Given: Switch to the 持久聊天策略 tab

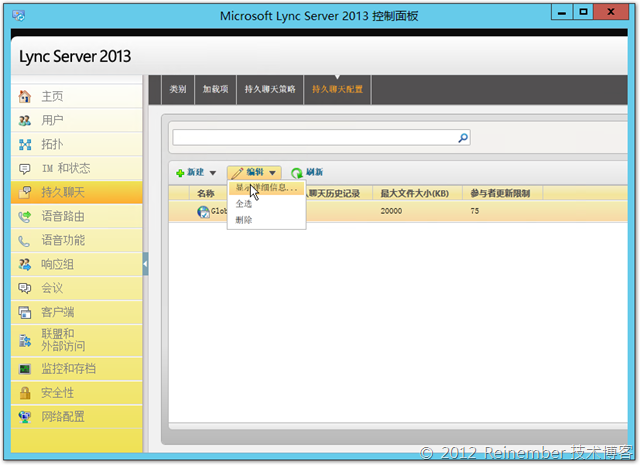Looking at the screenshot, I should 270,89.
